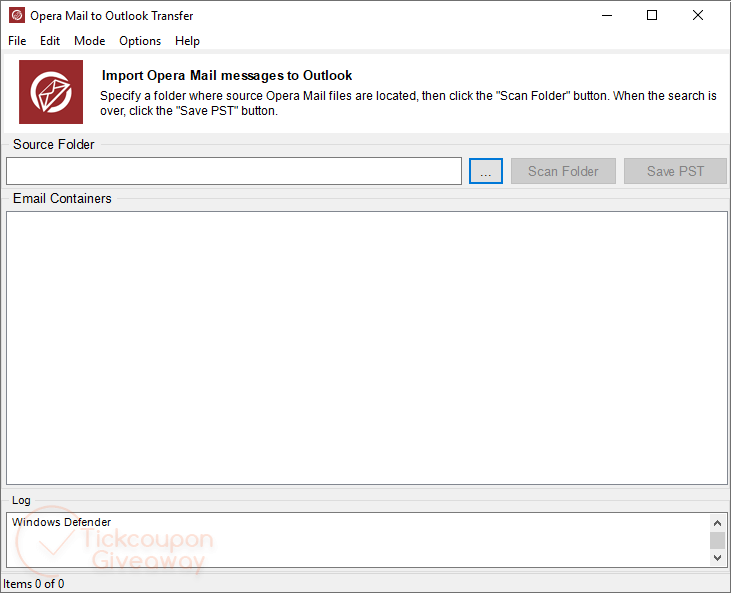The height and width of the screenshot is (593, 731).
Task: Close the Opera Mail to Outlook Transfer window
Action: tap(698, 15)
